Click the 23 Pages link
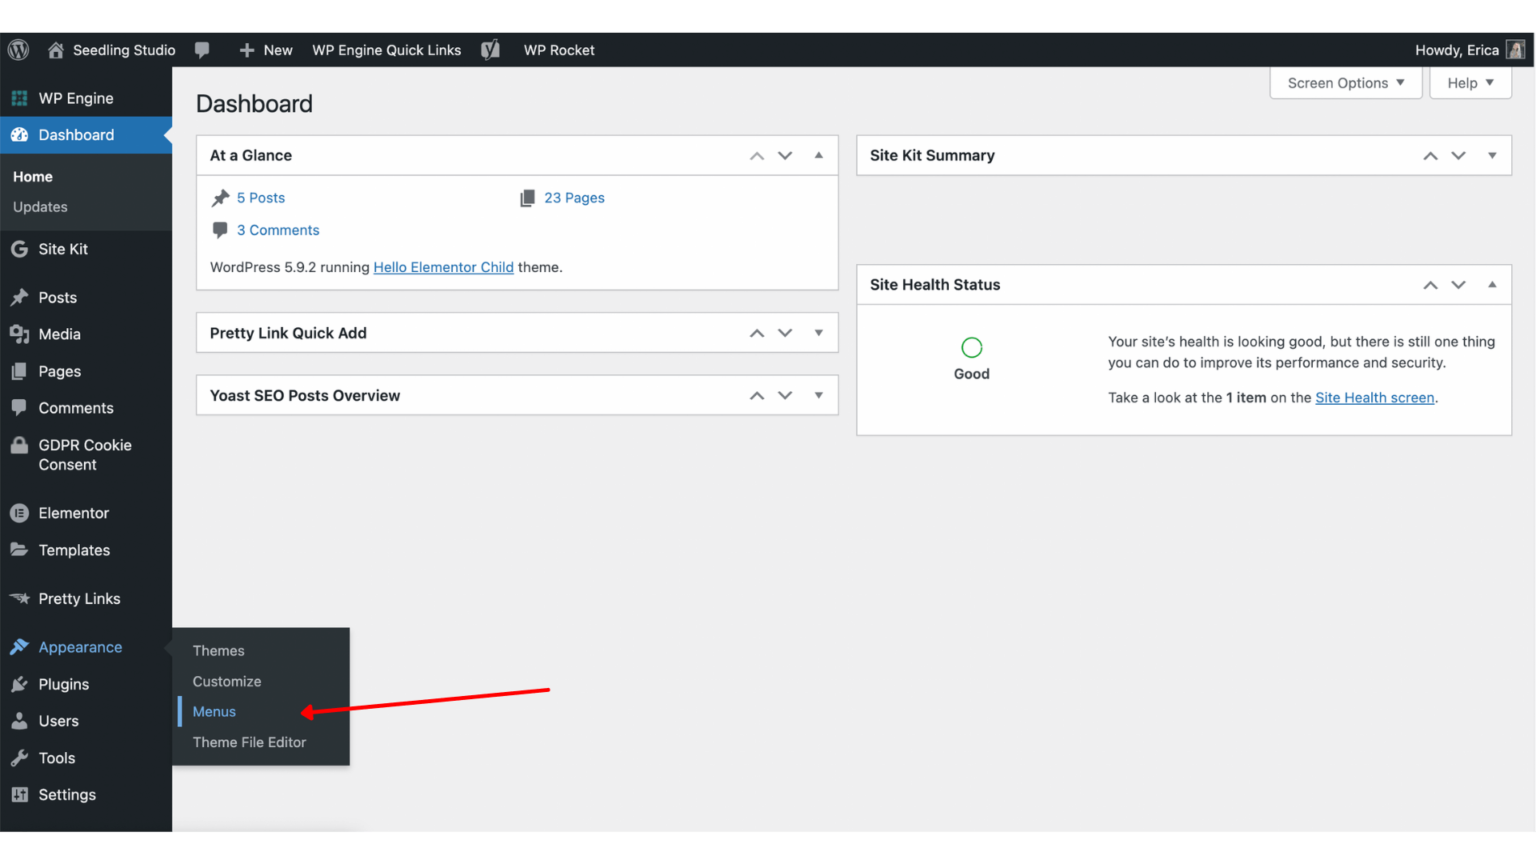Image resolution: width=1536 pixels, height=864 pixels. coord(575,197)
